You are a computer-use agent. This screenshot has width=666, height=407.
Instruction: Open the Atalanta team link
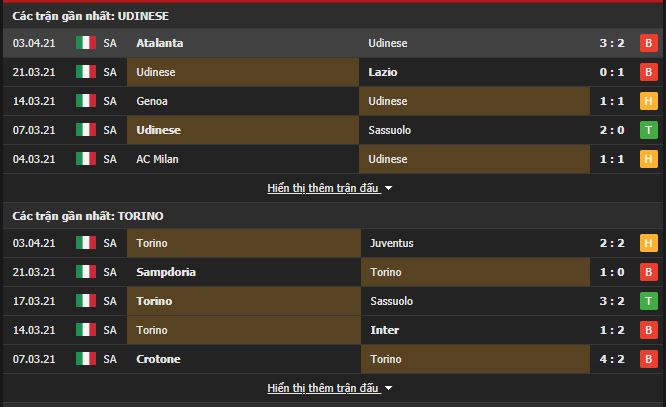coord(160,43)
